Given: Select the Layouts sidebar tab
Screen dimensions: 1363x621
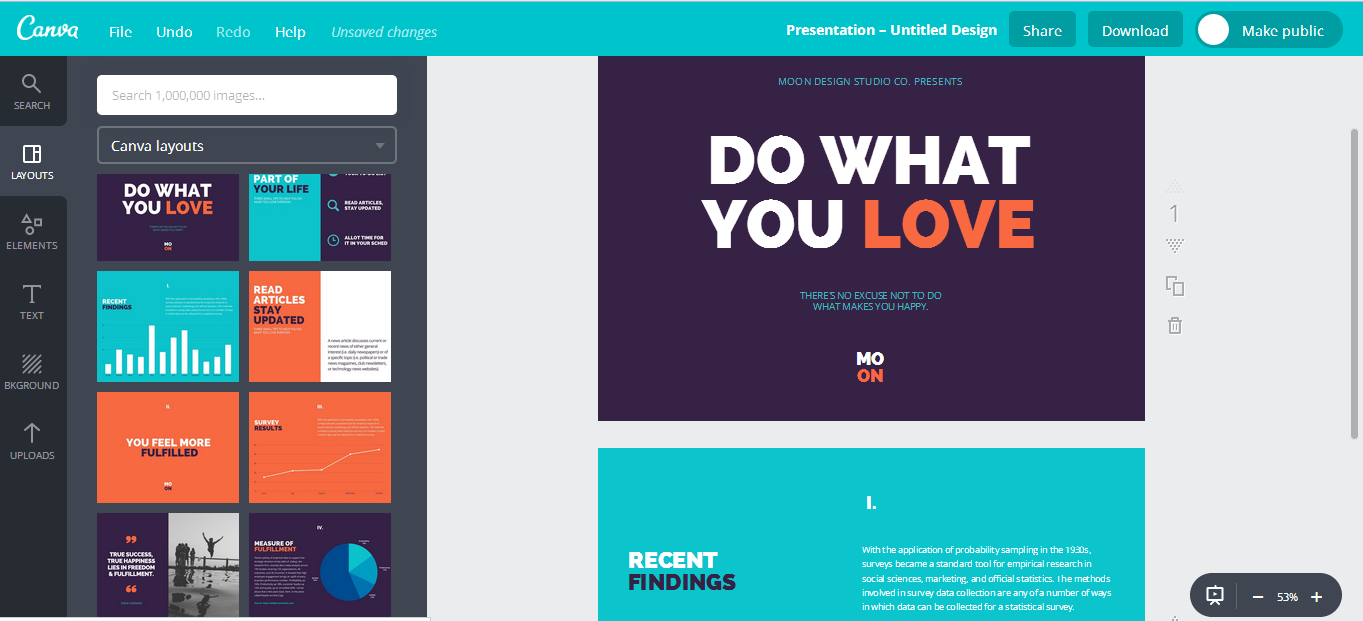Looking at the screenshot, I should point(32,161).
